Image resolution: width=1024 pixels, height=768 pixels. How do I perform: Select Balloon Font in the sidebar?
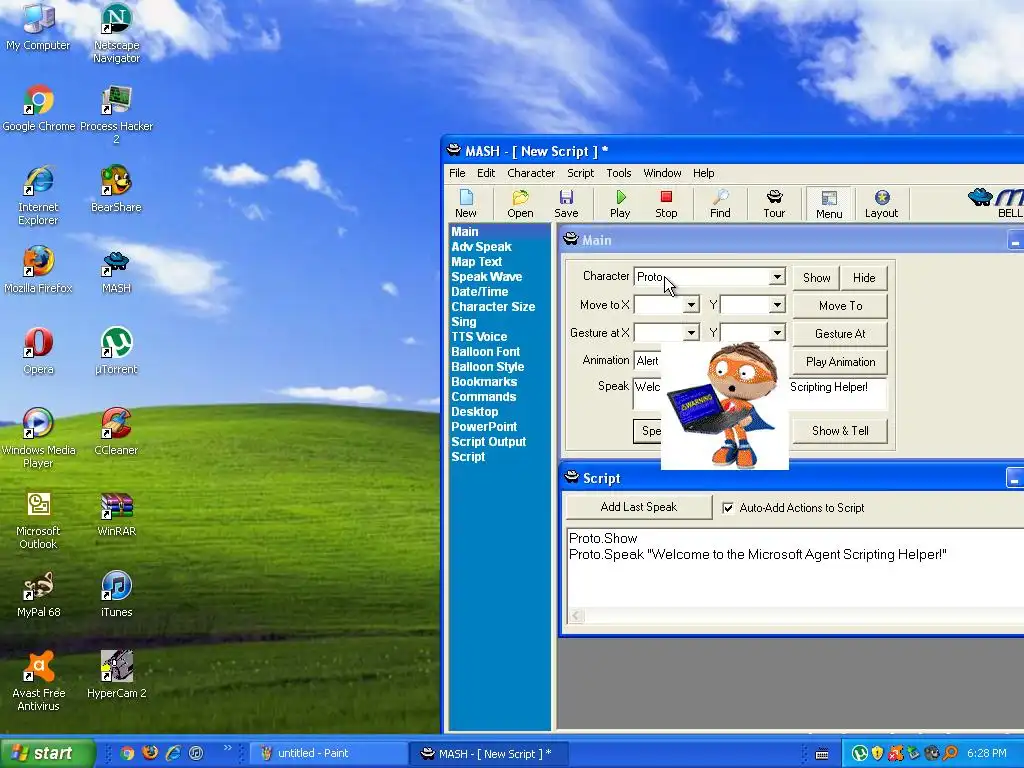485,352
